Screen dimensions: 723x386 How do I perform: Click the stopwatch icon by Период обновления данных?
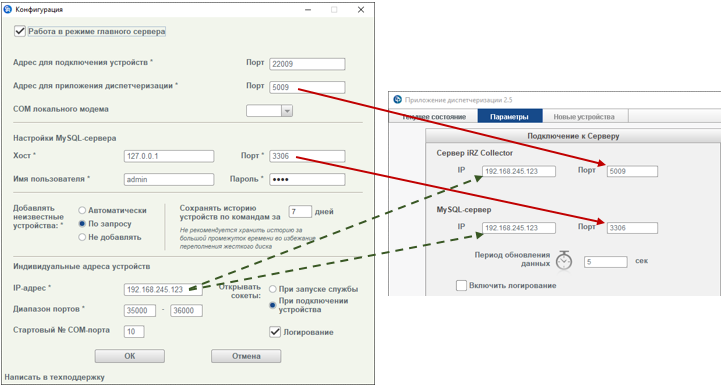[x=563, y=261]
